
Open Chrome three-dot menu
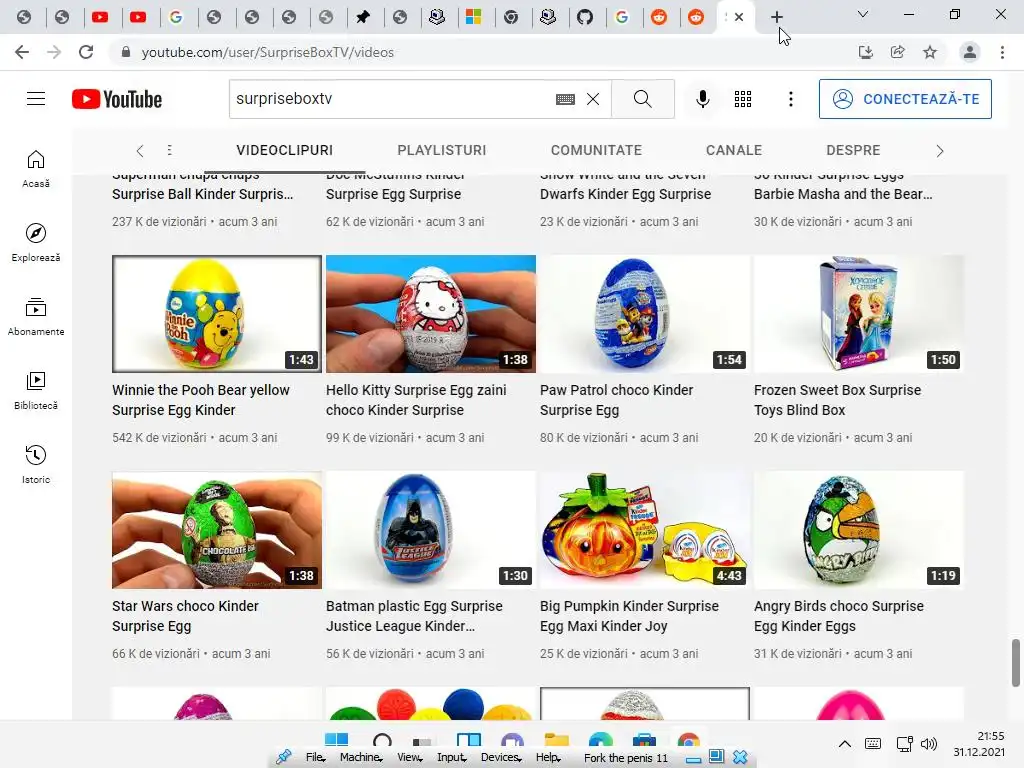click(1002, 52)
